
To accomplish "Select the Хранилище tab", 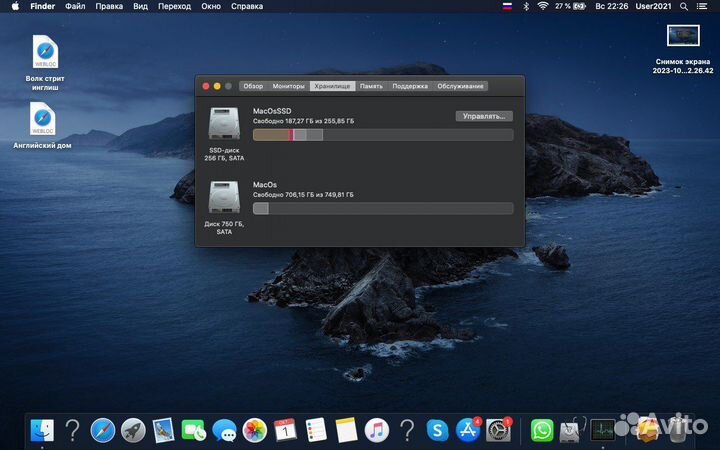I will [332, 86].
